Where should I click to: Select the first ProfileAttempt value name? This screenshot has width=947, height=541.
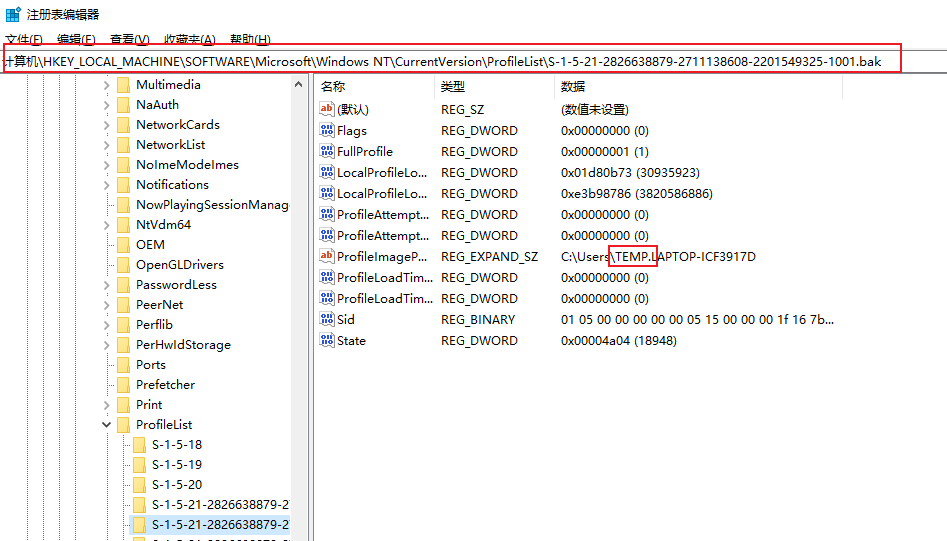383,214
